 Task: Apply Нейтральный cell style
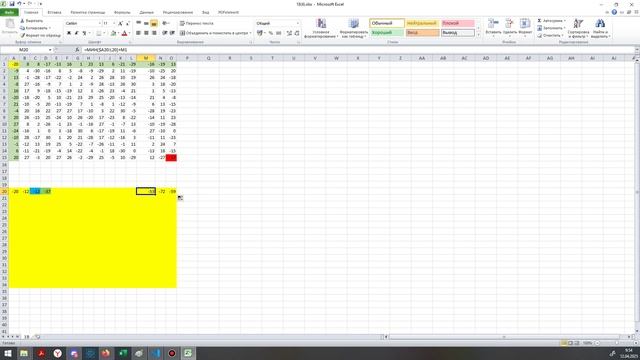tap(422, 23)
